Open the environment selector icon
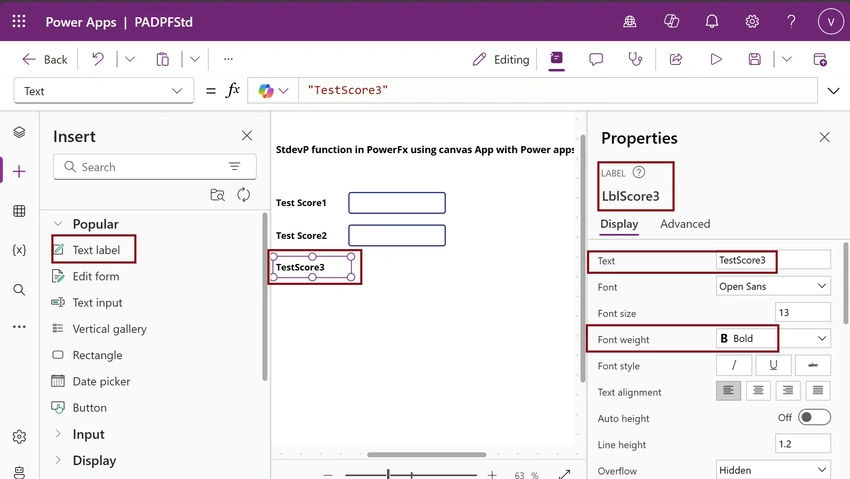This screenshot has width=850, height=479. point(629,21)
